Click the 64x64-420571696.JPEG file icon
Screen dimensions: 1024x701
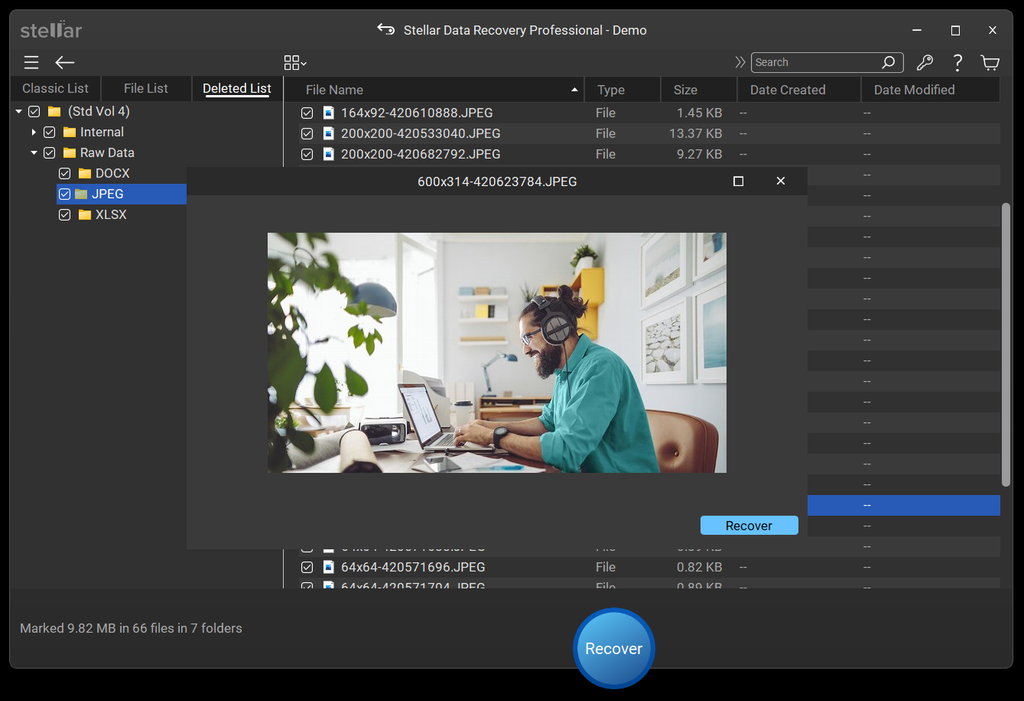coord(328,568)
